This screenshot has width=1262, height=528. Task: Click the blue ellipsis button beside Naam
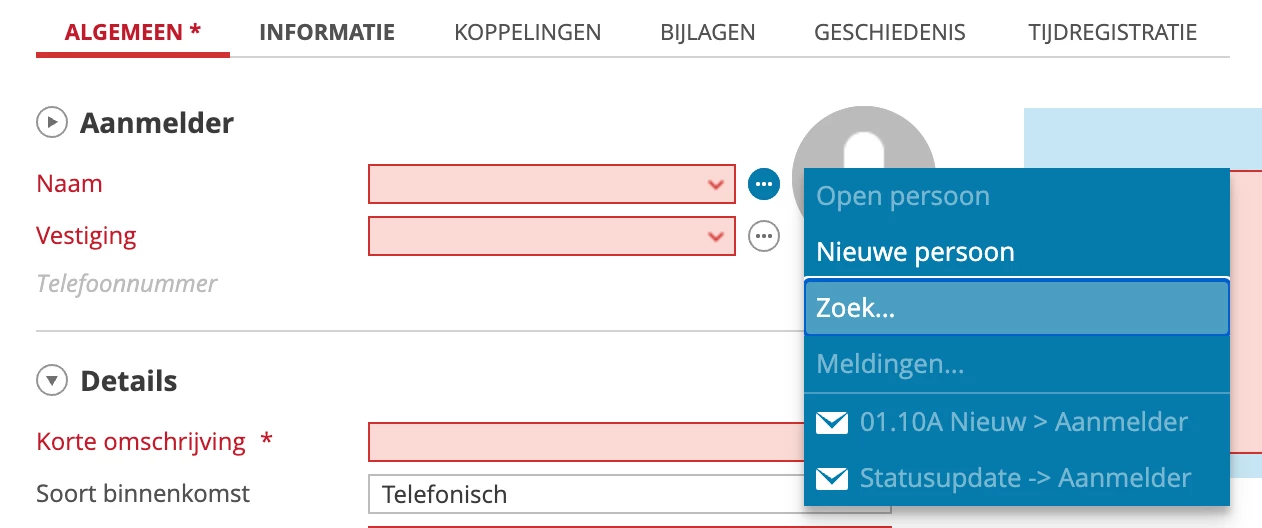coord(764,184)
